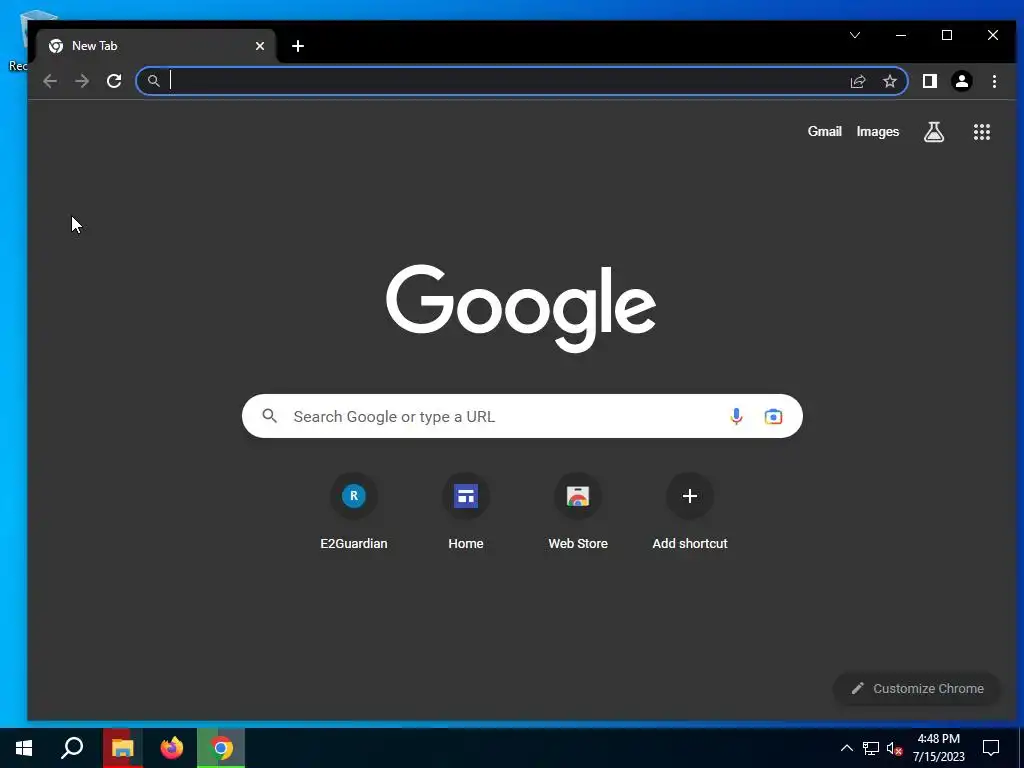Open the Chrome profile avatar menu

click(961, 81)
